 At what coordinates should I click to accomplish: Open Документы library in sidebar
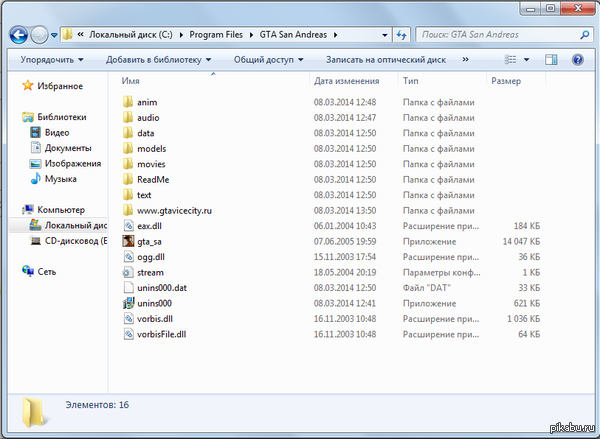(68, 148)
